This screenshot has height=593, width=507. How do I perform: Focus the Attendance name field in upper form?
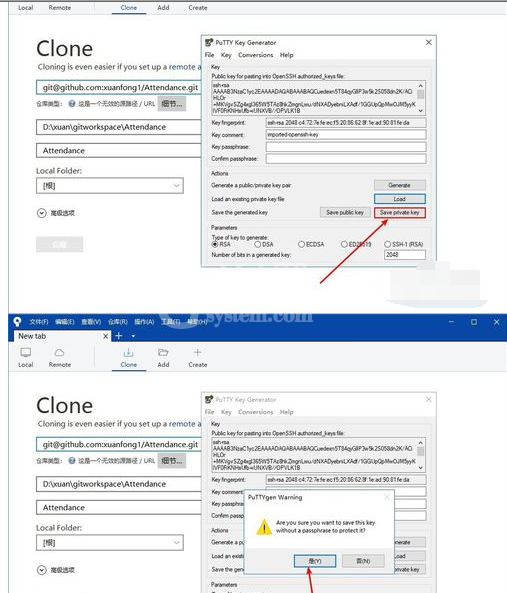click(x=119, y=151)
